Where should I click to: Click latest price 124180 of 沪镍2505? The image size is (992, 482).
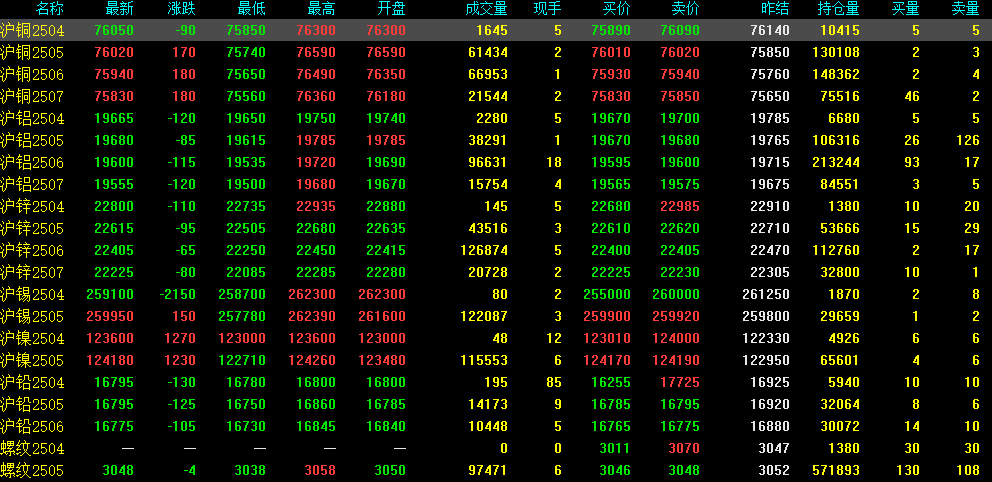tap(110, 361)
